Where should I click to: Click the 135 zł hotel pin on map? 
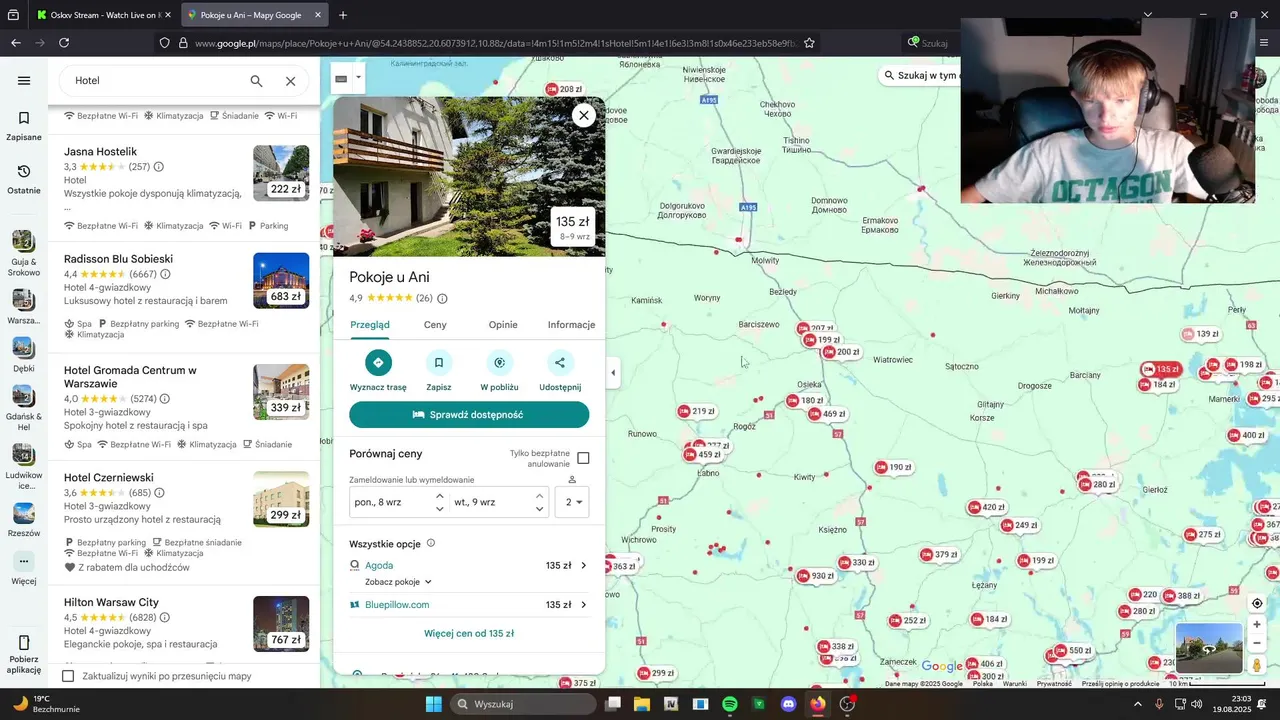pyautogui.click(x=1162, y=369)
